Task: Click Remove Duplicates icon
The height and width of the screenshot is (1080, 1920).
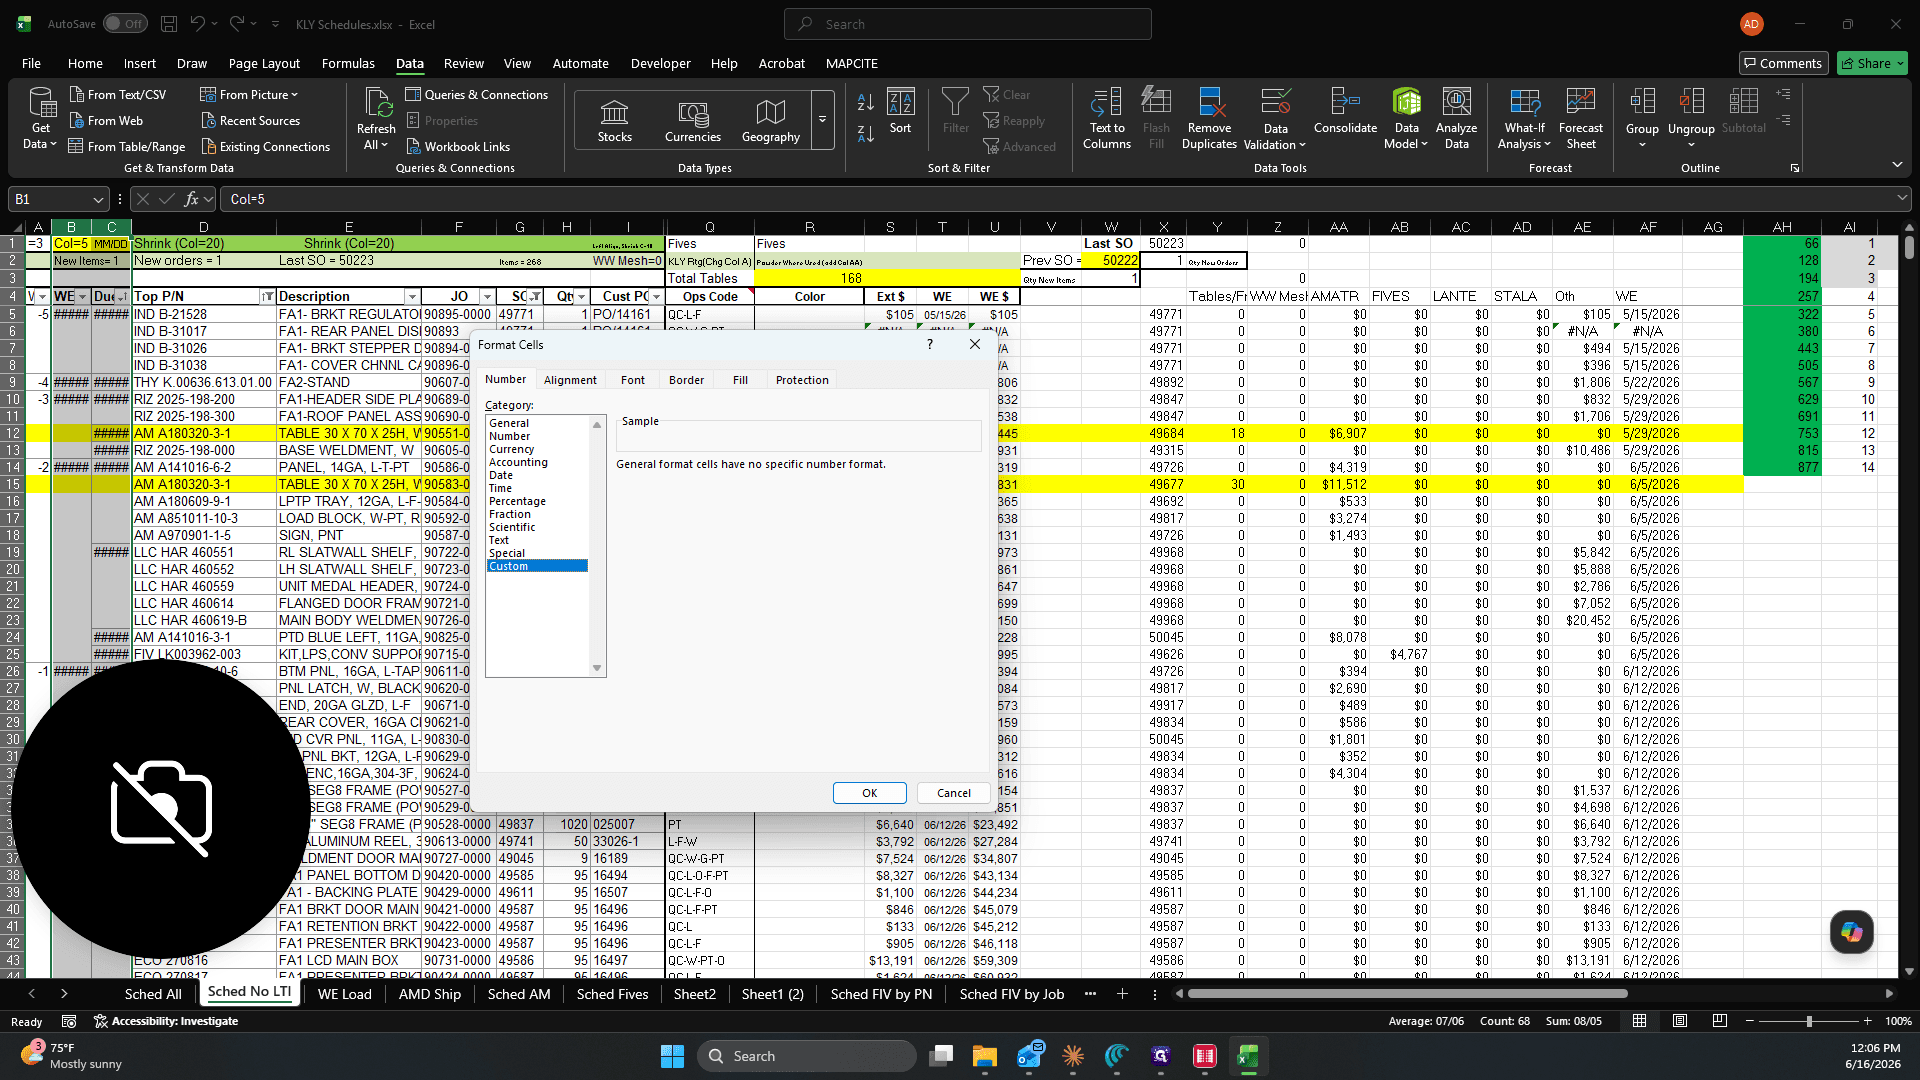Action: coord(1209,118)
